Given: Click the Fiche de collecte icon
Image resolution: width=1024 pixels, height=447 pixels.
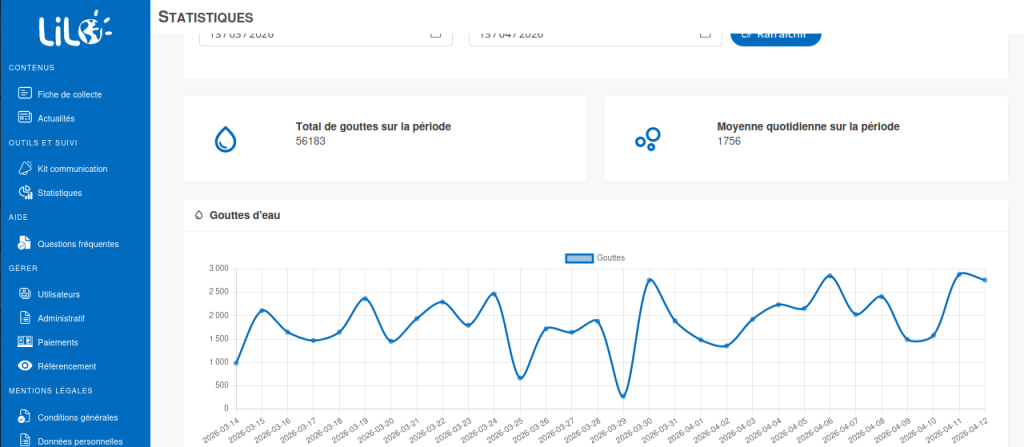Looking at the screenshot, I should (x=26, y=94).
